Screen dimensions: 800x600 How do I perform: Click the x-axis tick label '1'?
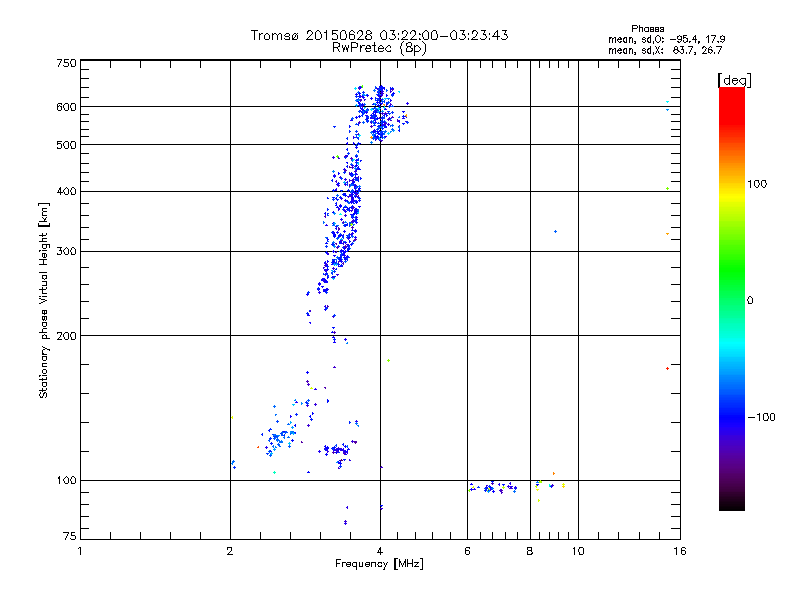pos(80,551)
